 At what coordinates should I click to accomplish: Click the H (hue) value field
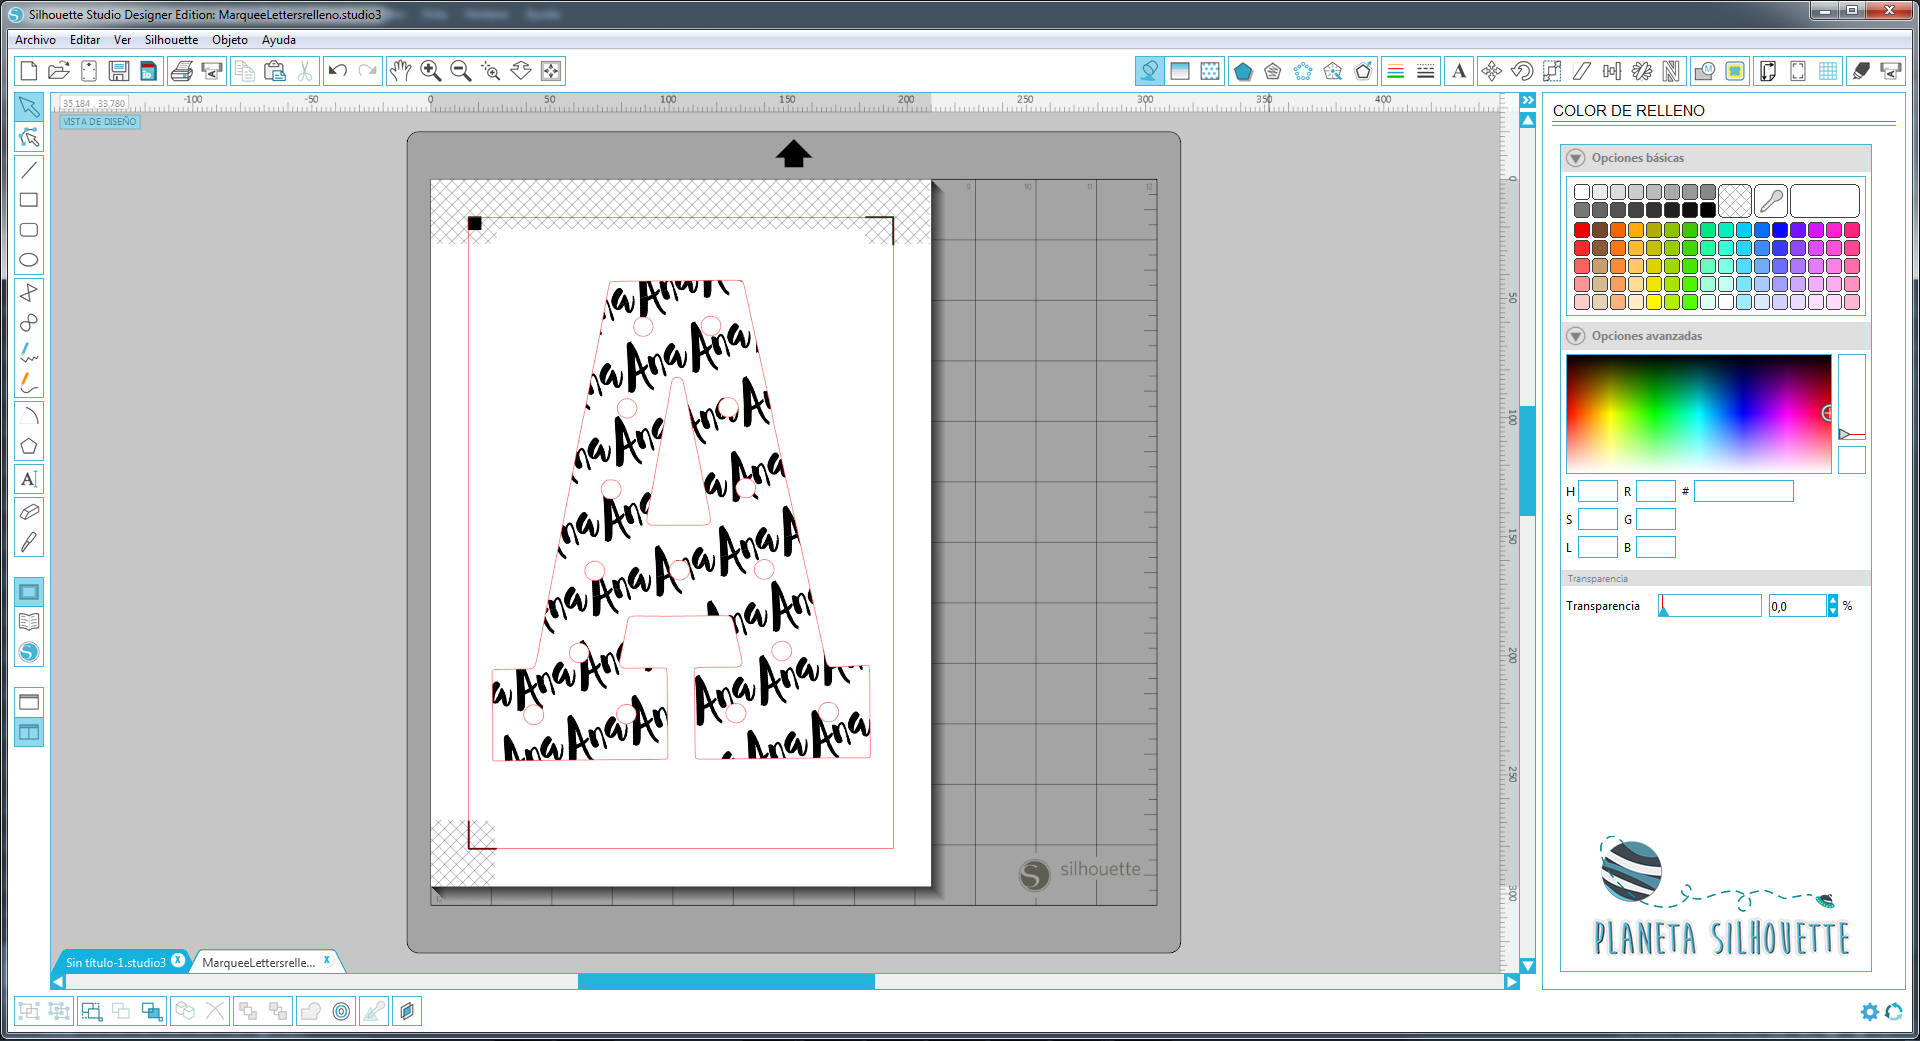(x=1598, y=491)
